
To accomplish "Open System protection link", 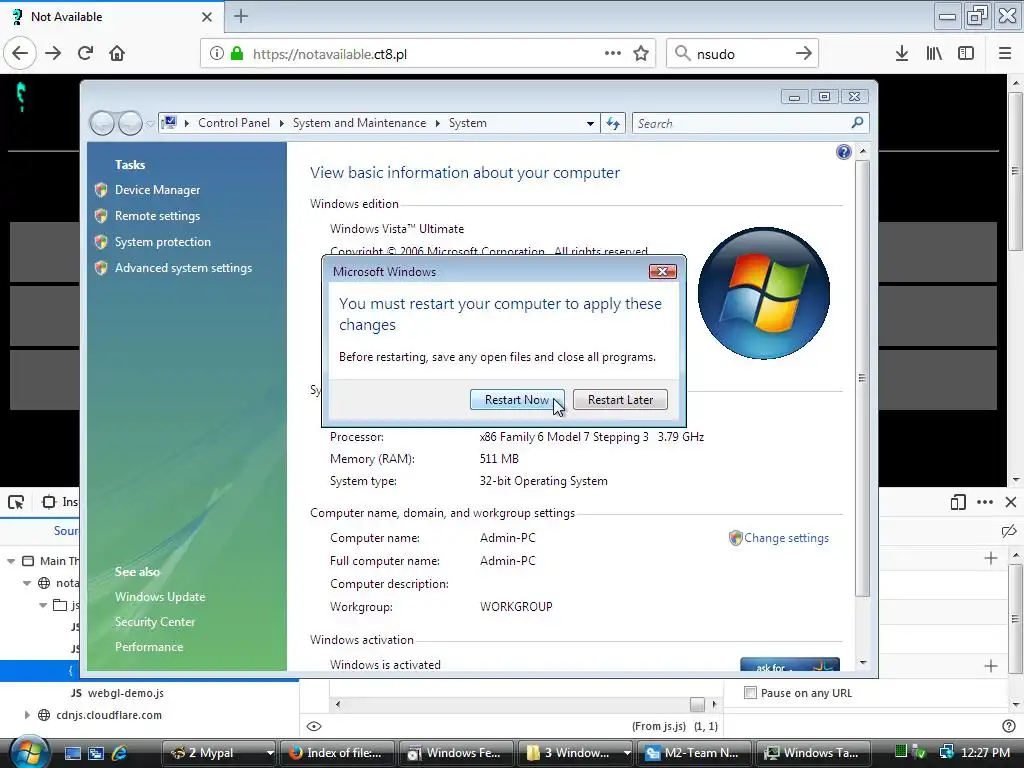I will pos(163,242).
